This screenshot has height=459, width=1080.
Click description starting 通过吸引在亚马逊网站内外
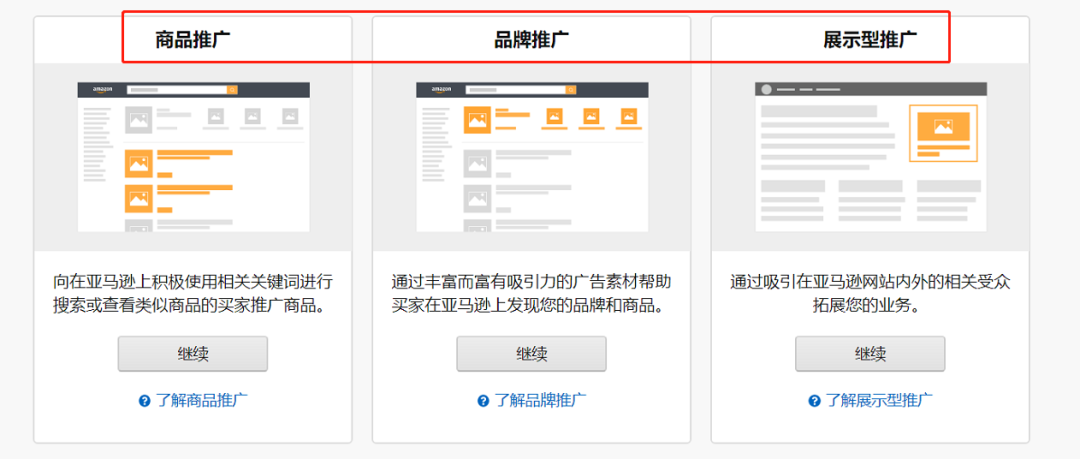tap(871, 294)
